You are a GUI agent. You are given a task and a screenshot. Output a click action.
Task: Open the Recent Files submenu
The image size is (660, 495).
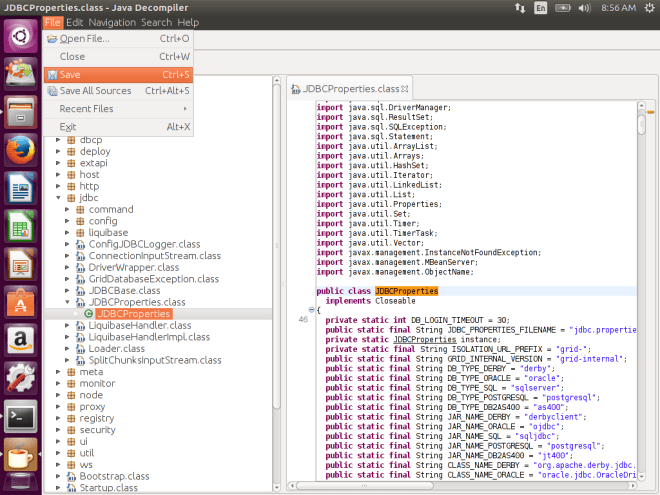pyautogui.click(x=86, y=109)
